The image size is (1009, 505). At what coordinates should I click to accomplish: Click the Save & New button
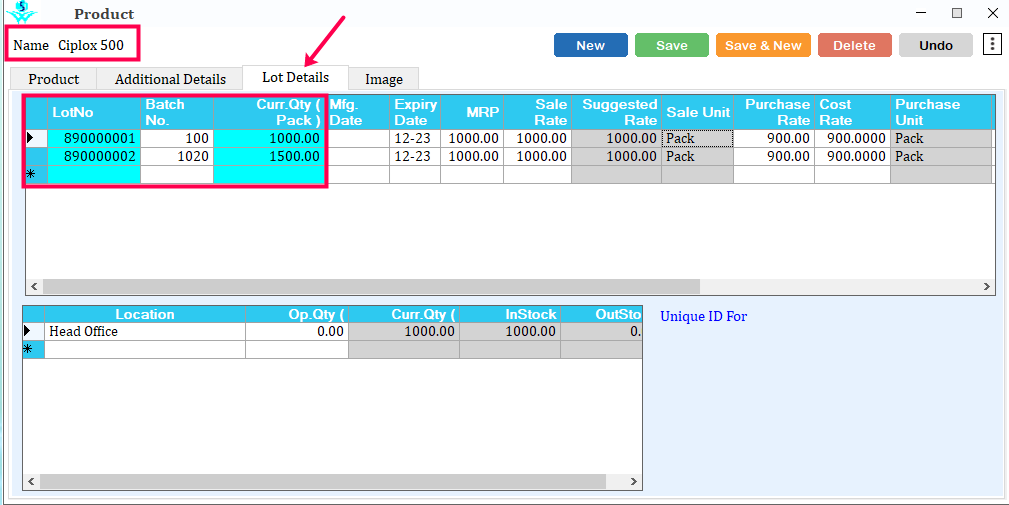(x=763, y=45)
